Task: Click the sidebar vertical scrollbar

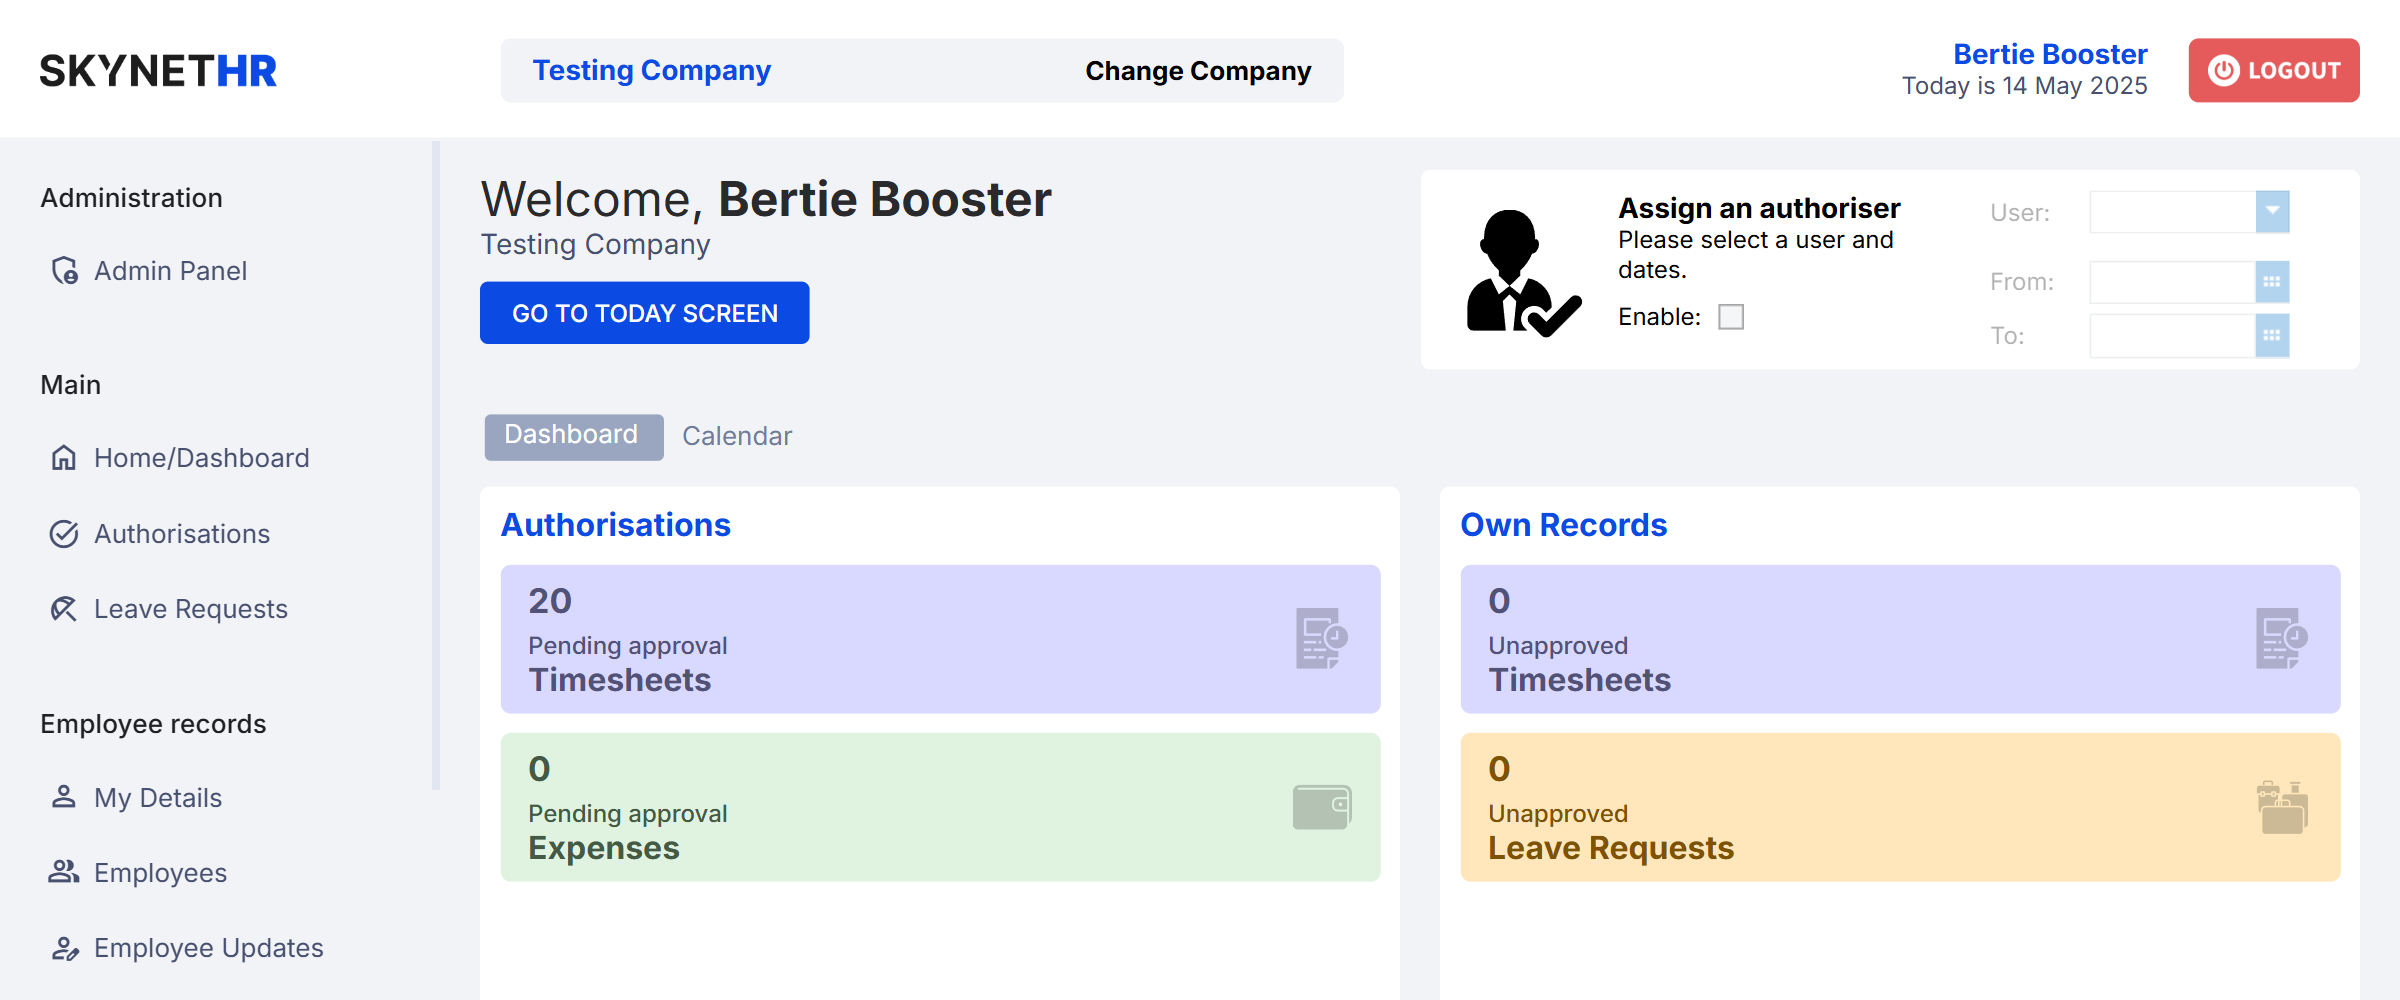Action: 436,465
